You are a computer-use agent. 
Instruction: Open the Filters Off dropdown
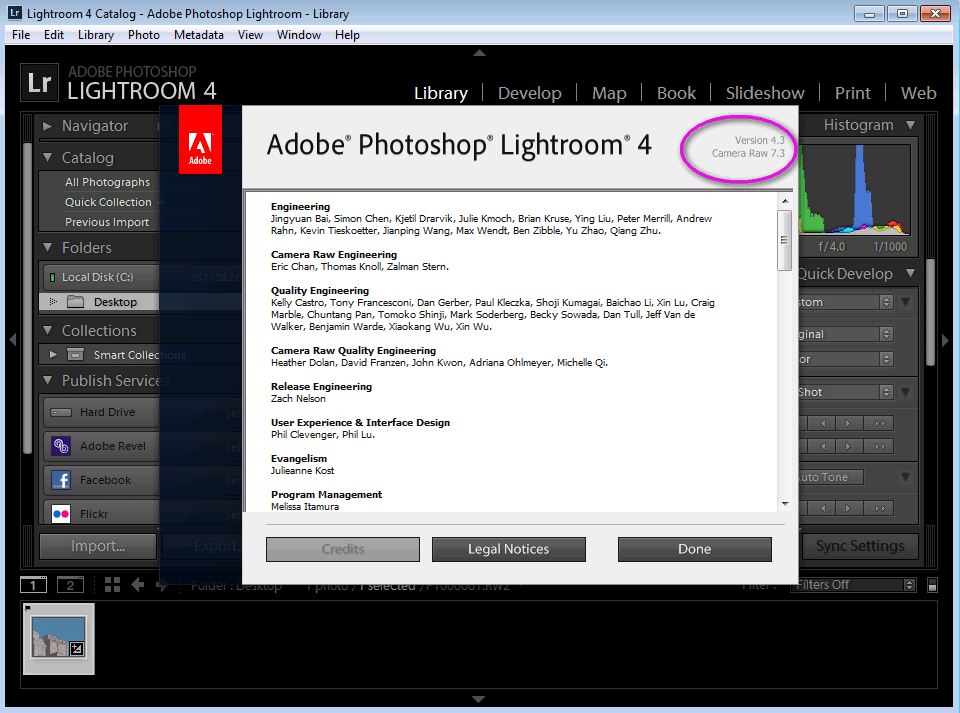[x=855, y=584]
